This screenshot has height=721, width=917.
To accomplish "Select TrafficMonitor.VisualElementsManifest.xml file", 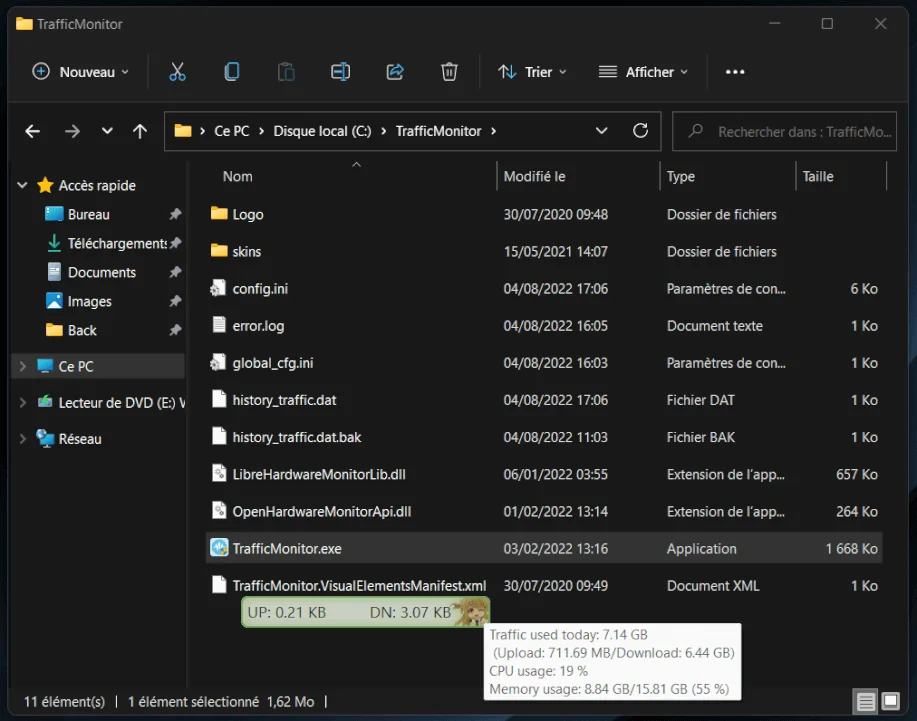I will 359,585.
